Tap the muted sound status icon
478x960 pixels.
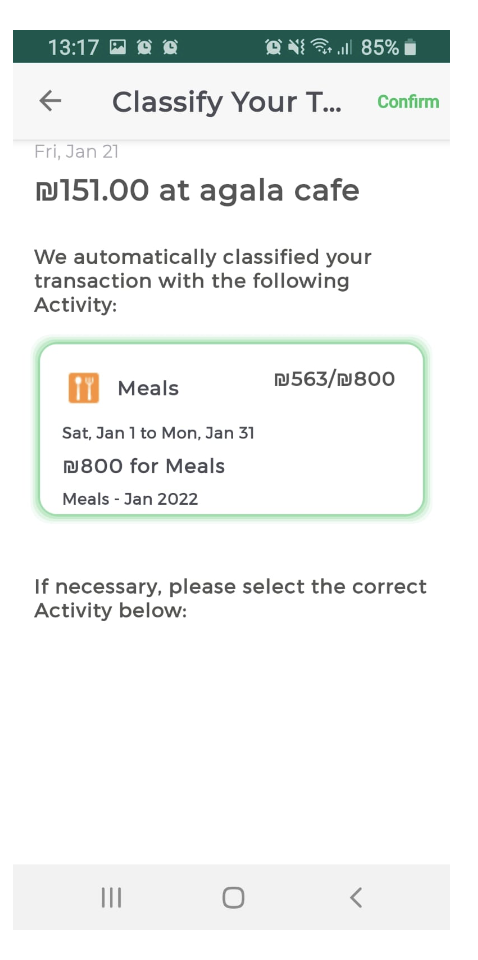pyautogui.click(x=296, y=47)
